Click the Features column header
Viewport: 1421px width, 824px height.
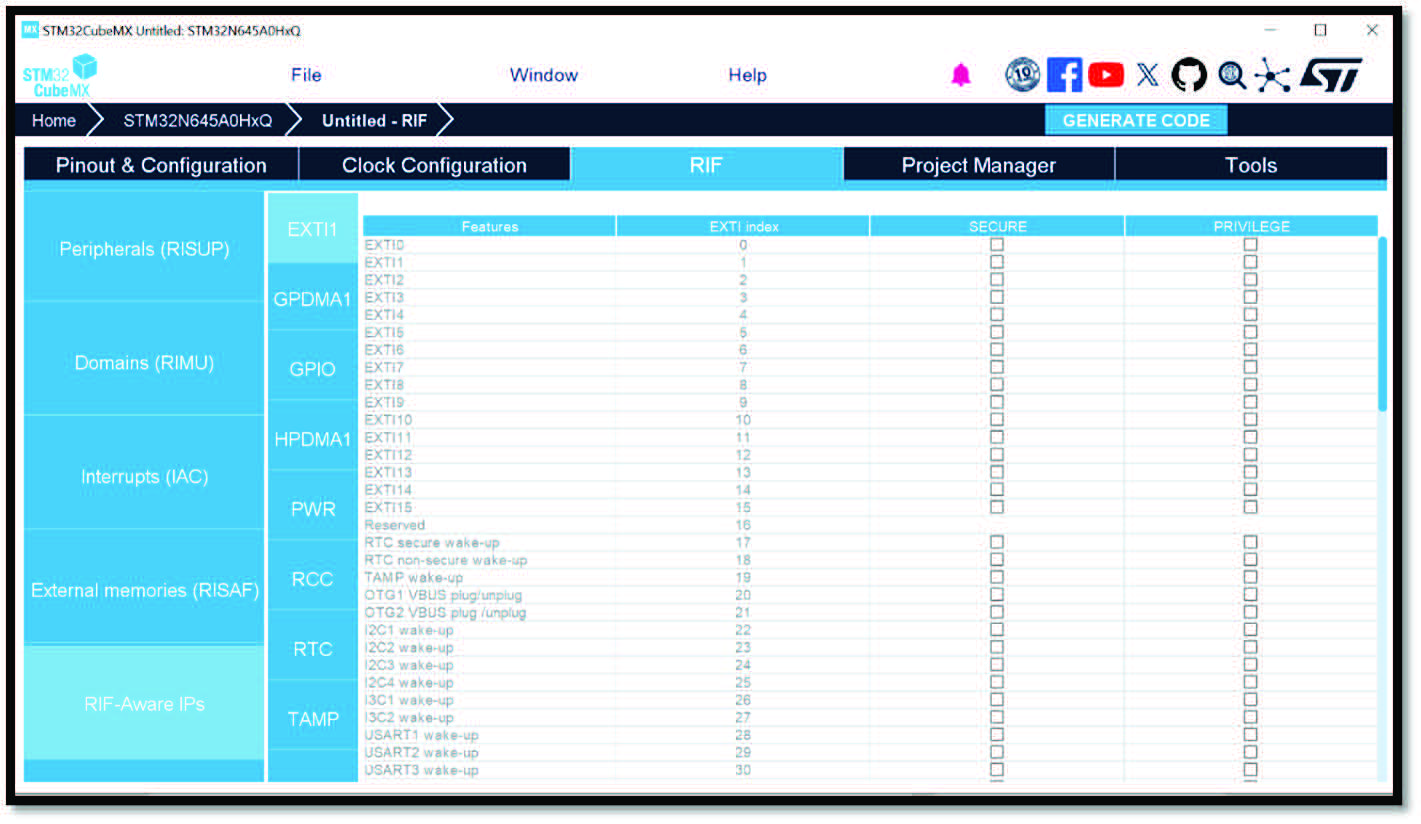(490, 227)
